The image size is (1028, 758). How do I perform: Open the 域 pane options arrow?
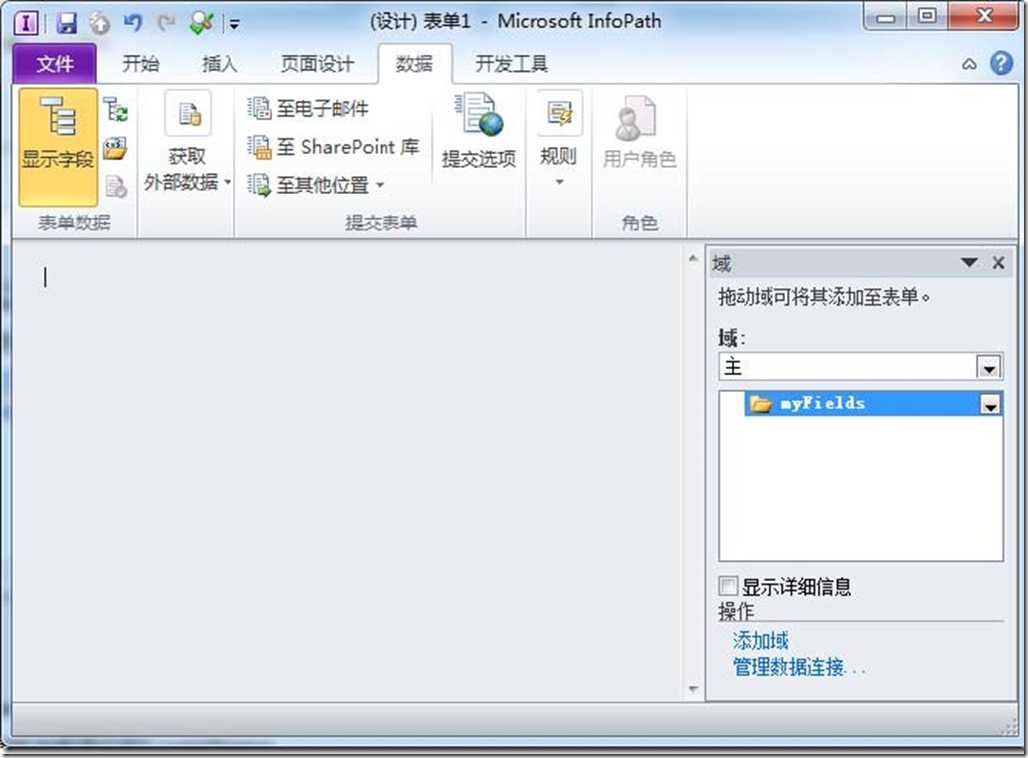969,263
